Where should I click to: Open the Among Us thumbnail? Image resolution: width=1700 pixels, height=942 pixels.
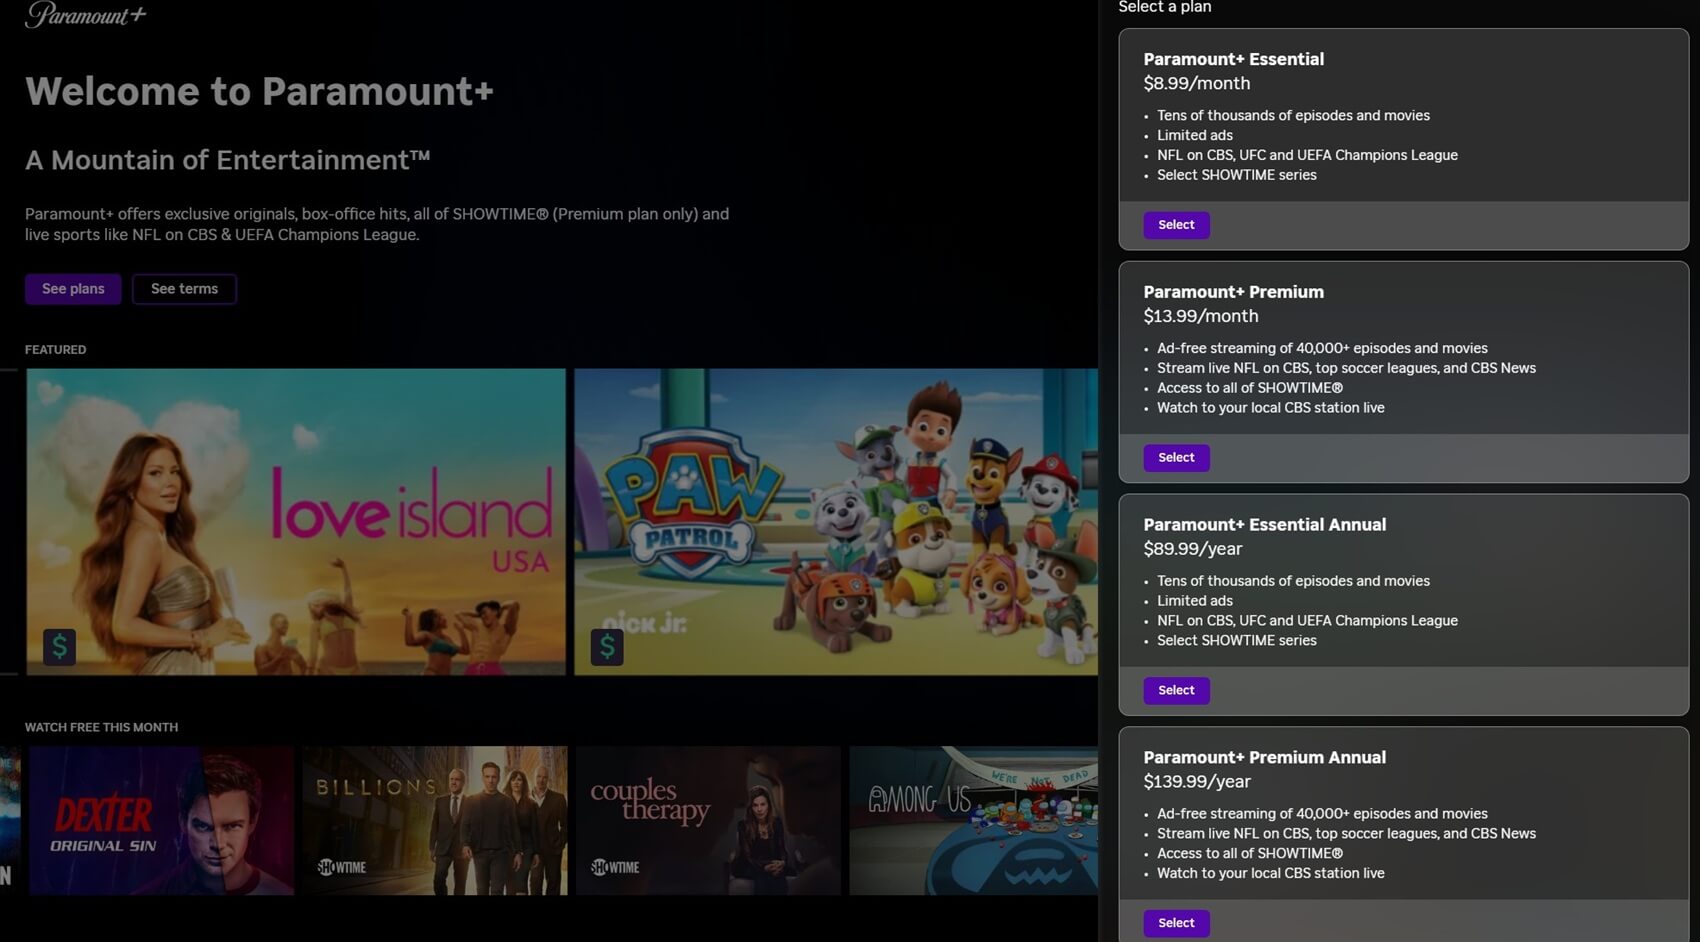(x=974, y=820)
